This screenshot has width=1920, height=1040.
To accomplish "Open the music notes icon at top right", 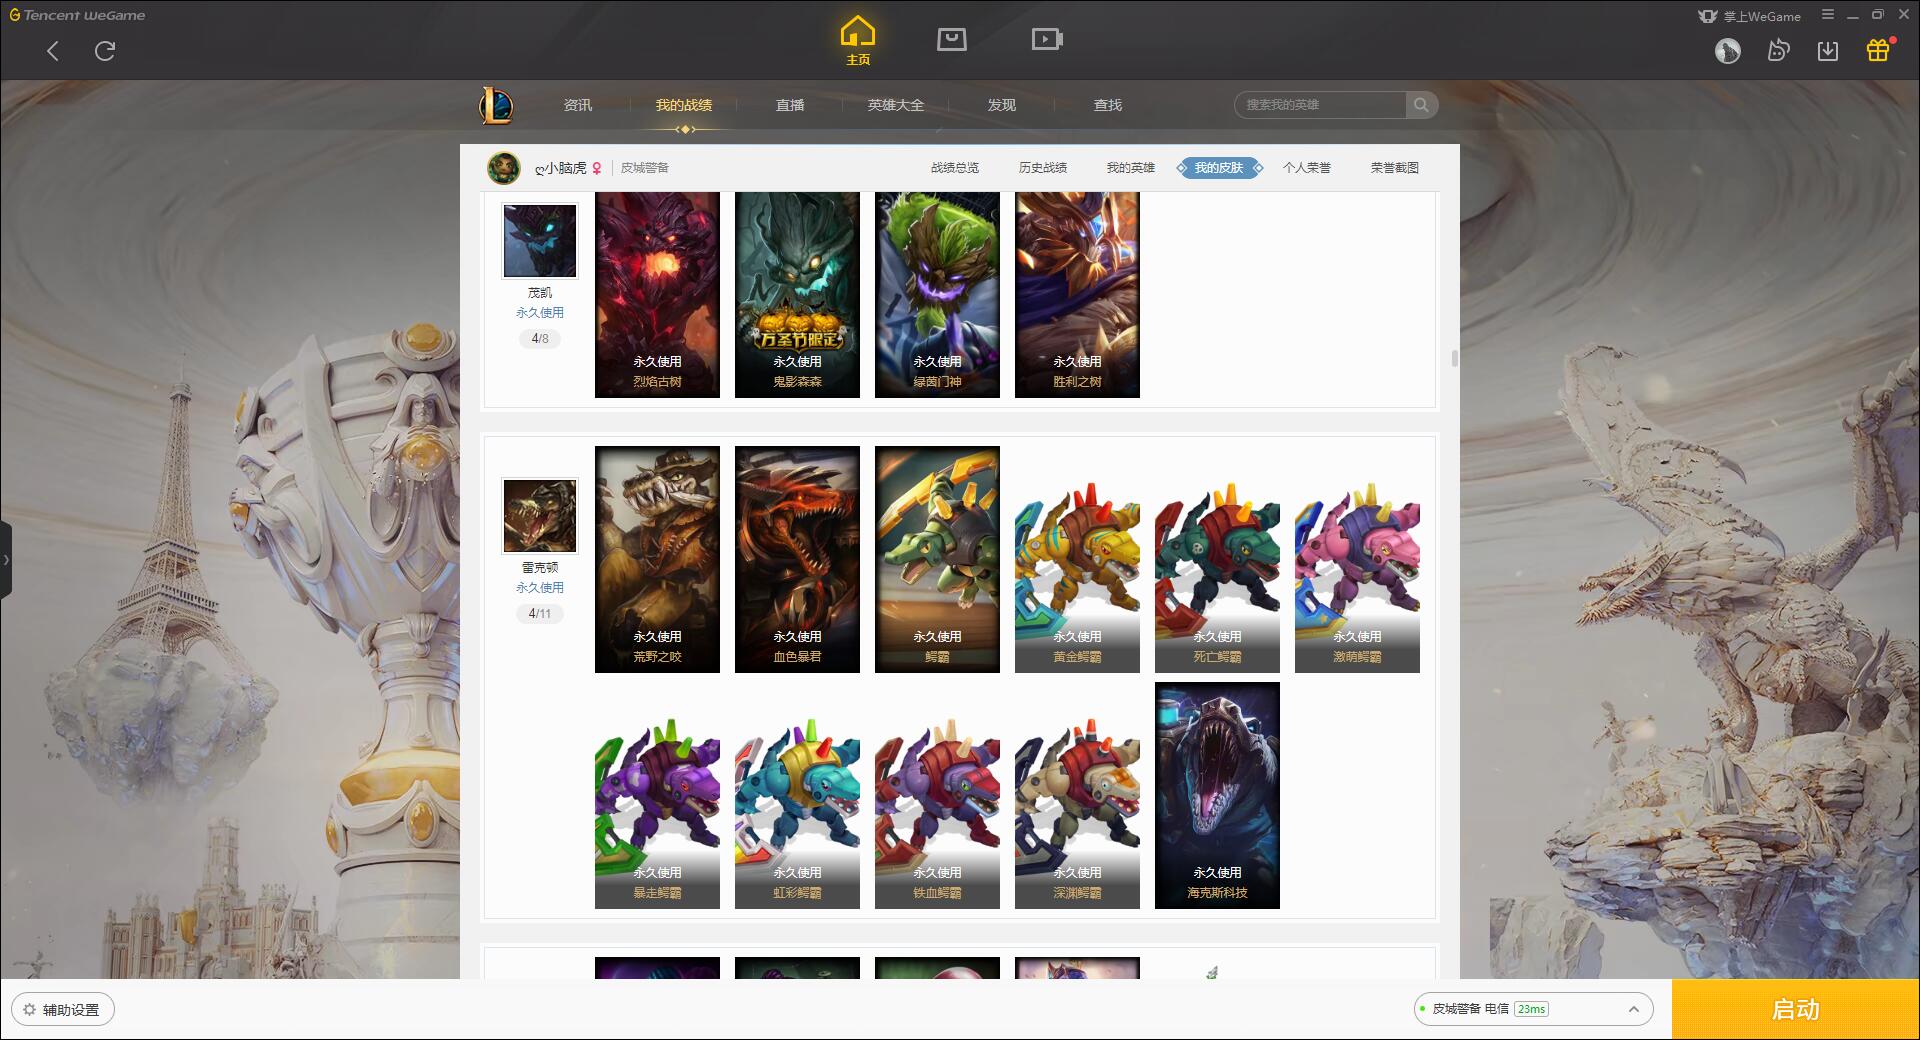I will coord(1778,50).
